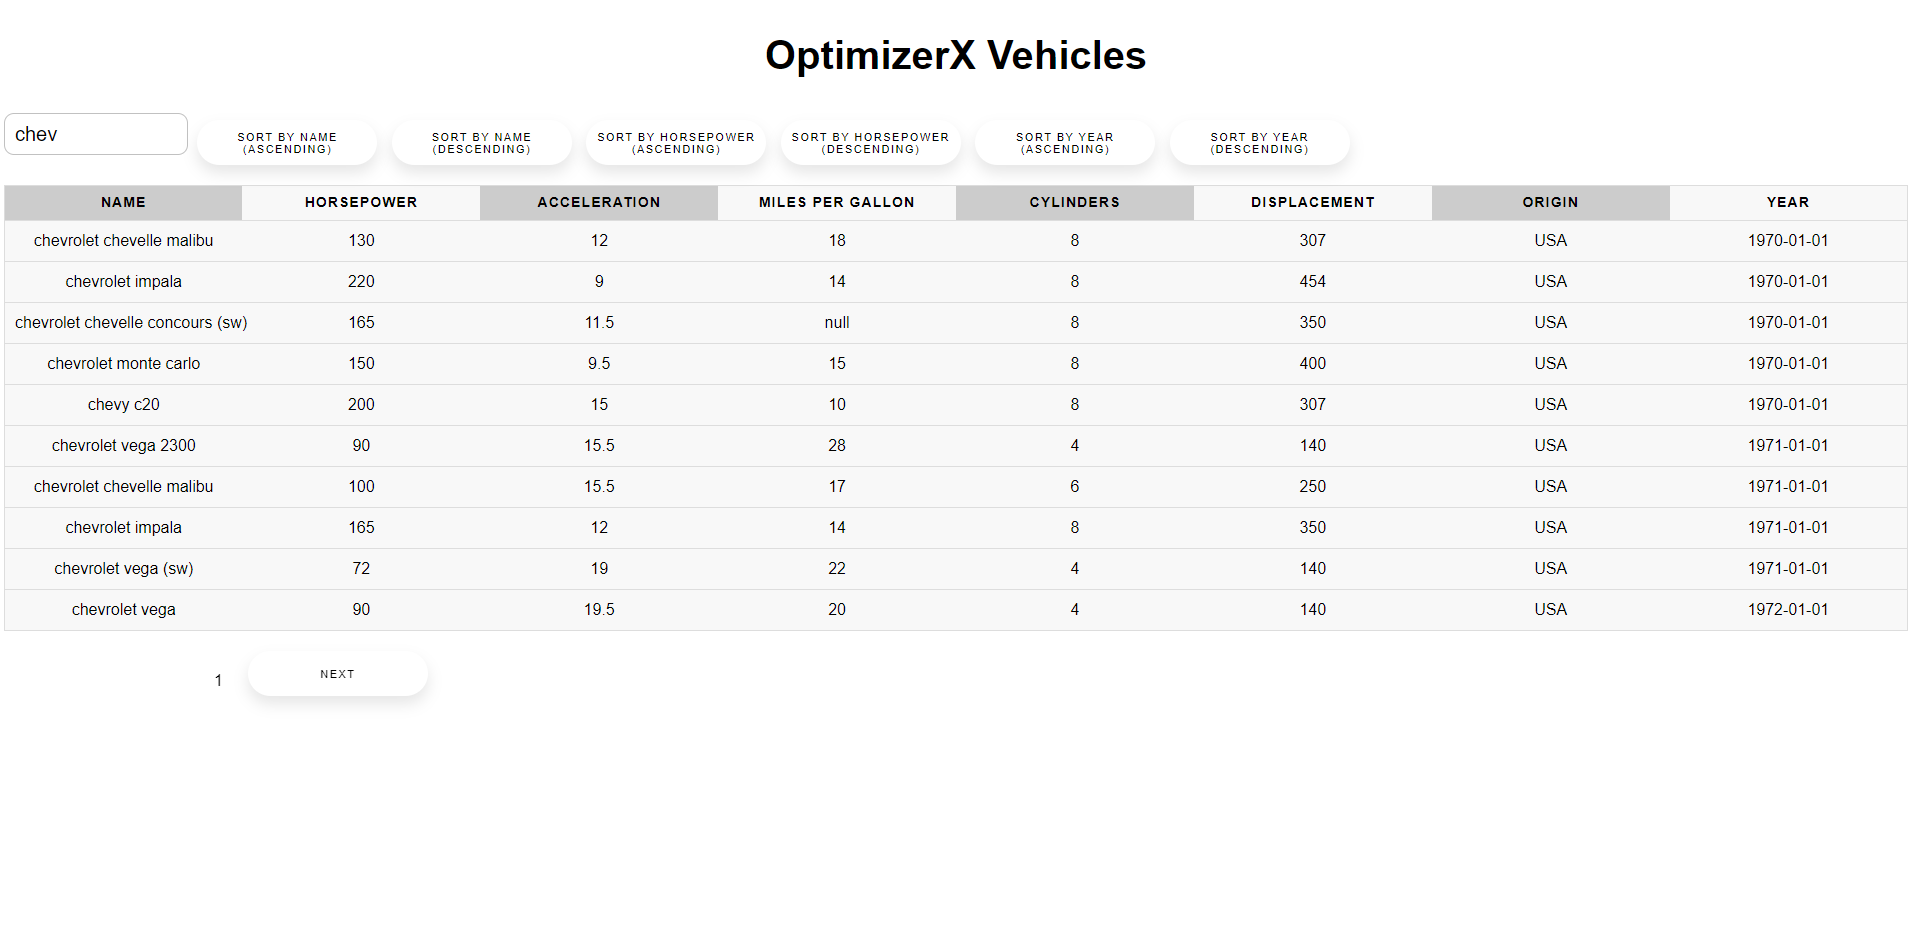Click the Name column header
1909x951 pixels.
(123, 202)
